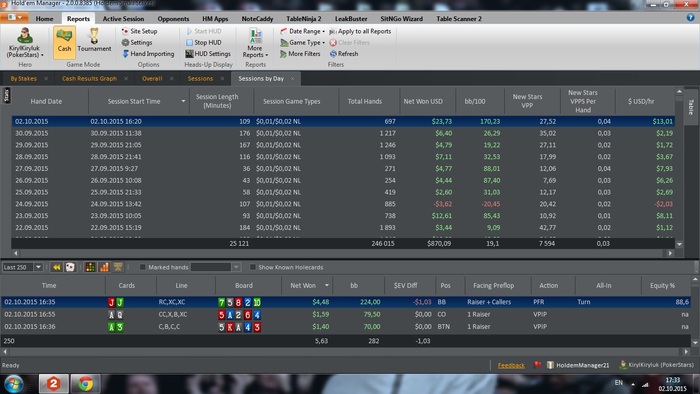The width and height of the screenshot is (700, 394).
Task: Click the Stop HUD button
Action: tap(204, 42)
